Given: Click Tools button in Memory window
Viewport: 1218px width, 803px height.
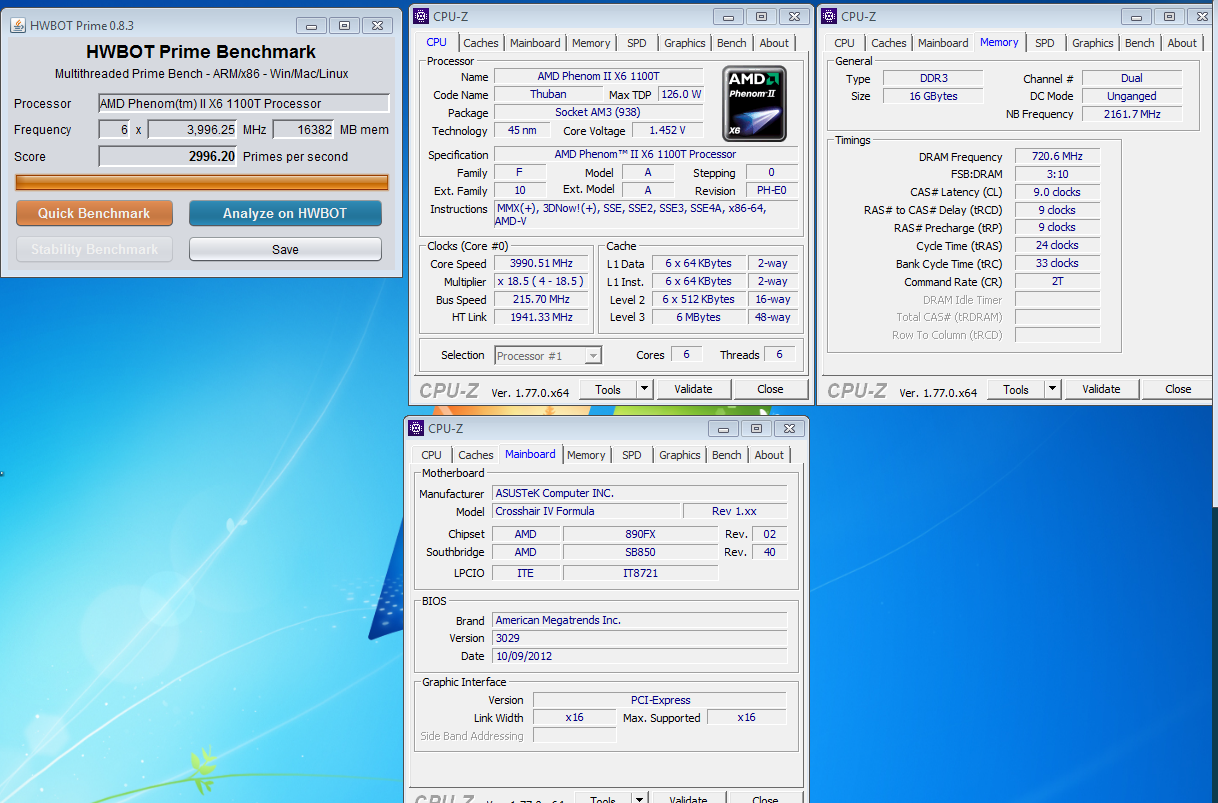Looking at the screenshot, I should (1016, 389).
